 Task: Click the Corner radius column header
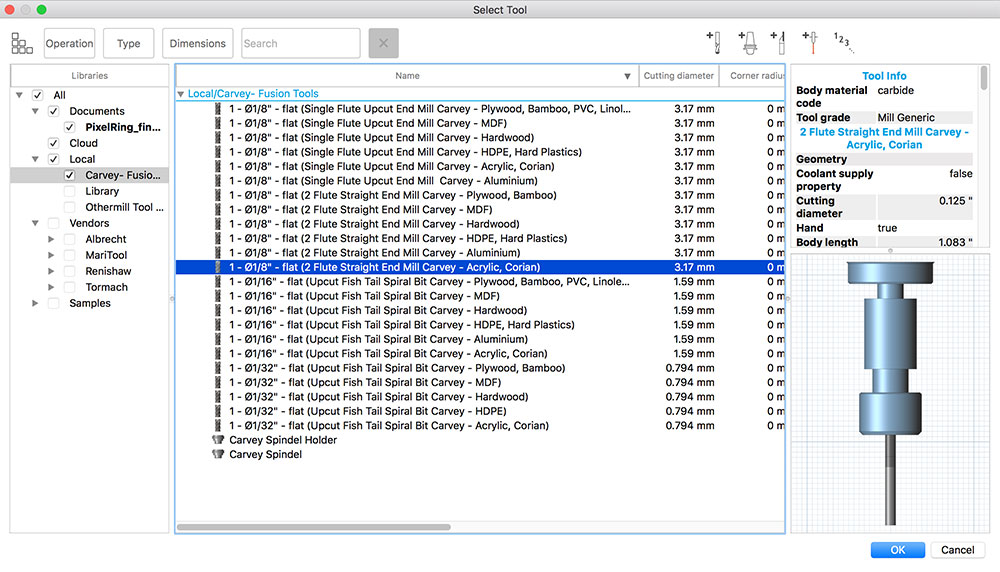[753, 75]
